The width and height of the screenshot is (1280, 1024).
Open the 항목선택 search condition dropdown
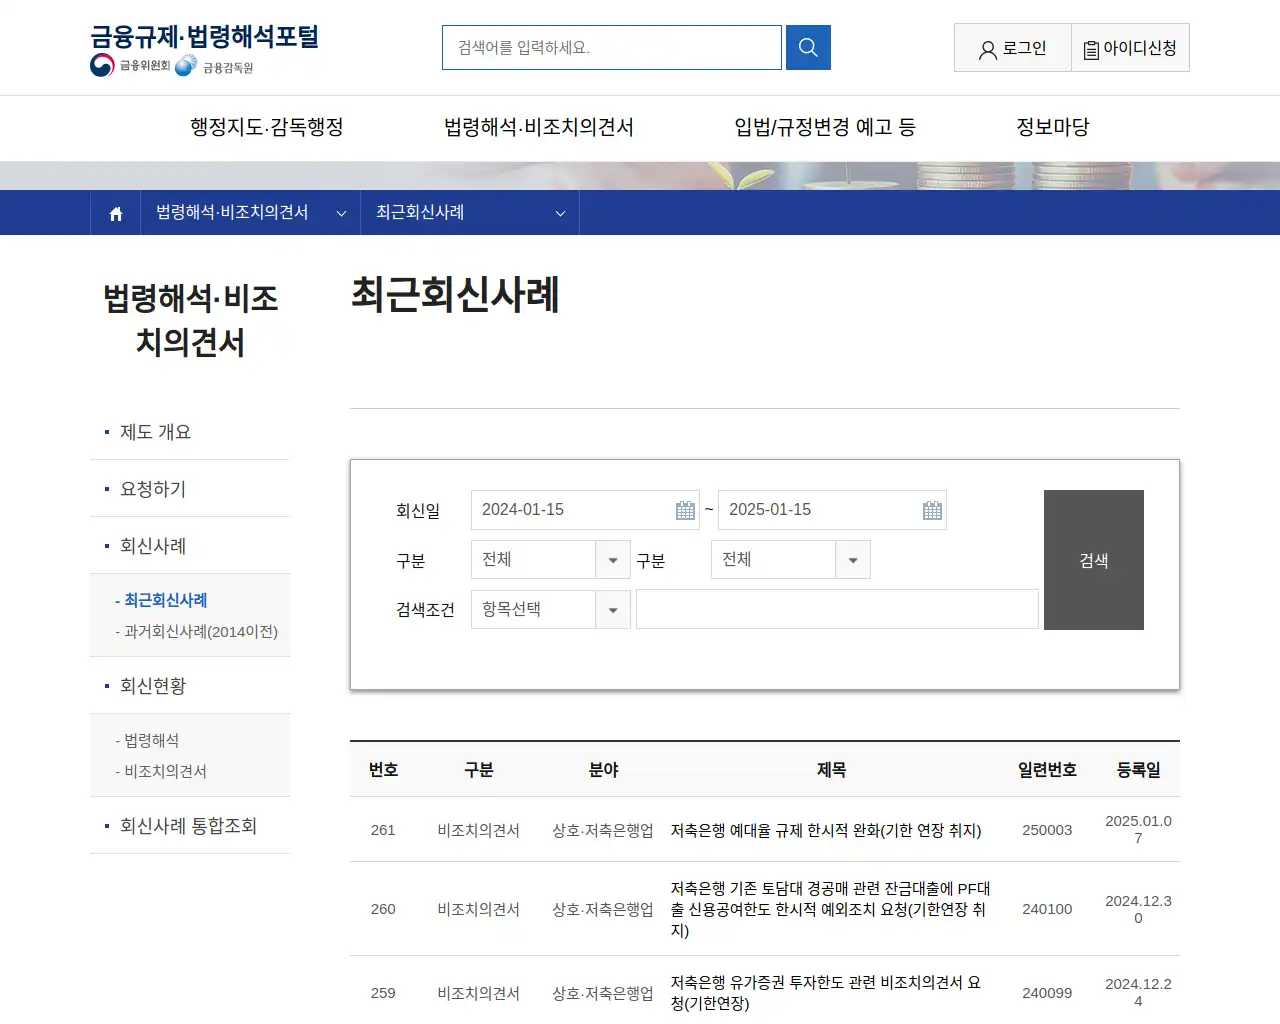click(x=551, y=609)
